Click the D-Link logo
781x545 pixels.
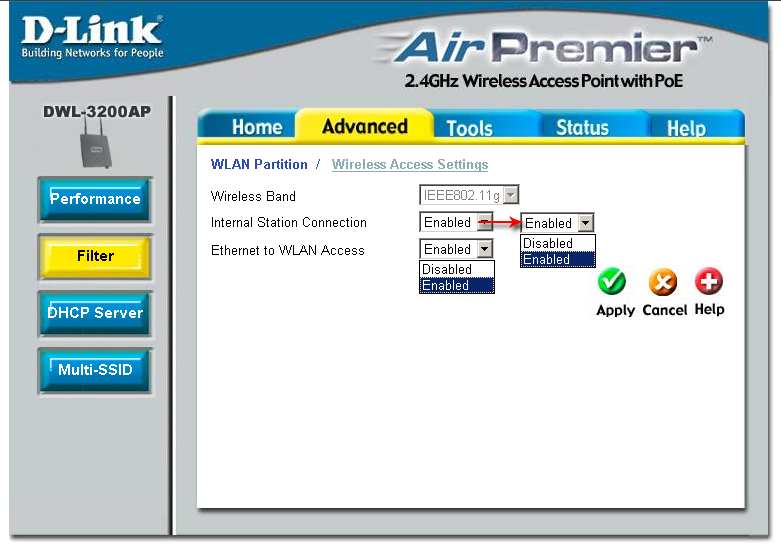92,37
